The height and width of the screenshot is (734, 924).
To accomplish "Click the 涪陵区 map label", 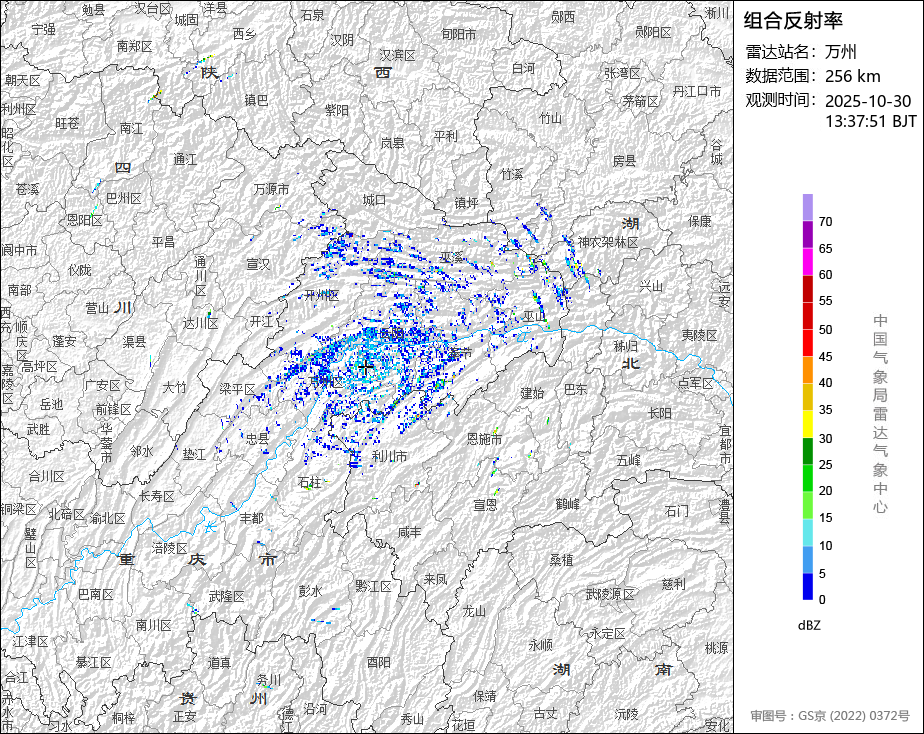I will (x=169, y=548).
